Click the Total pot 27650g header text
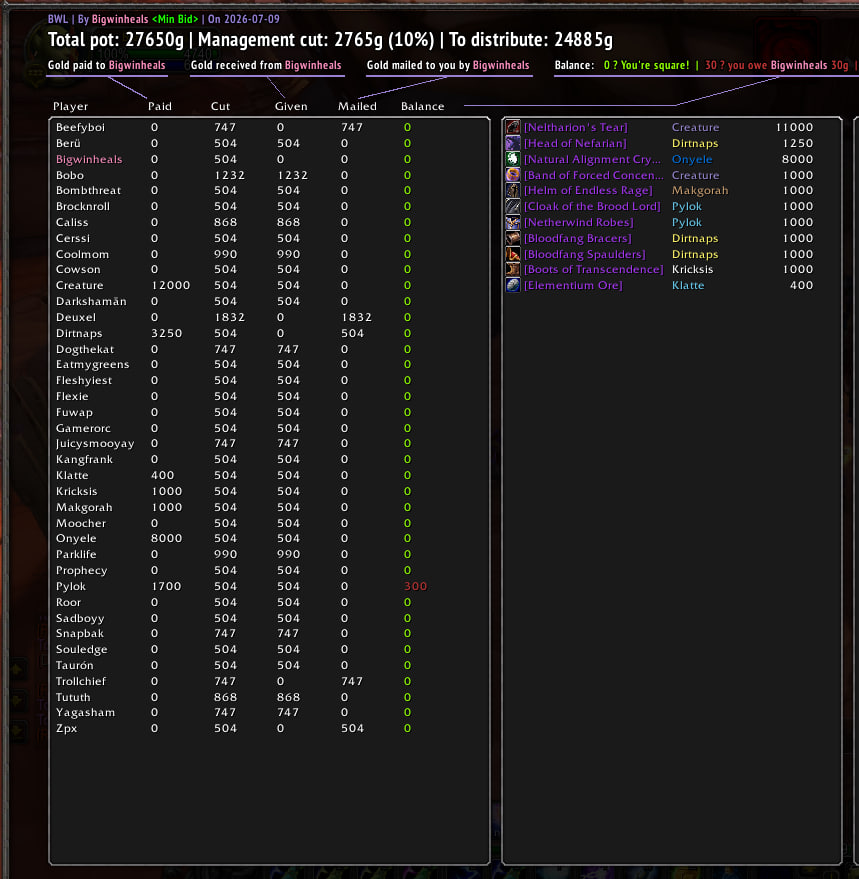 click(116, 40)
